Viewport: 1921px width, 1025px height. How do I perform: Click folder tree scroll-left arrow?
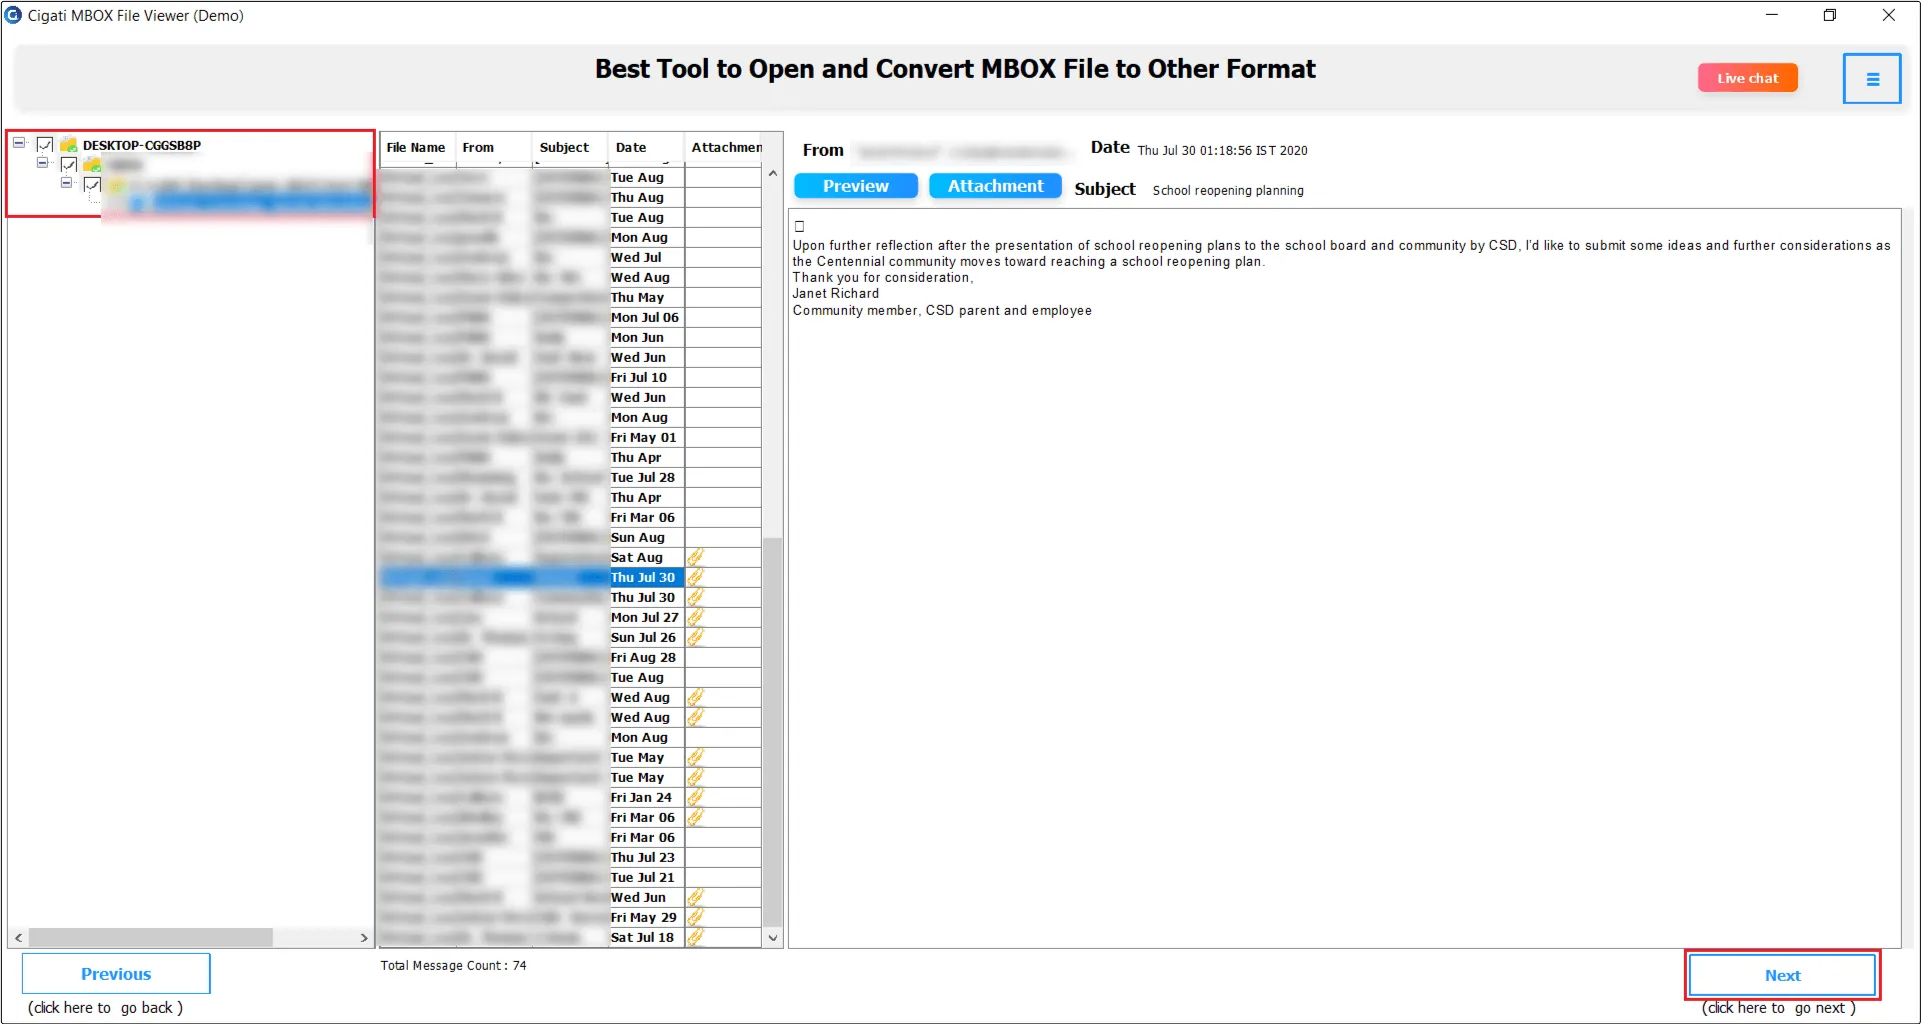coord(18,938)
